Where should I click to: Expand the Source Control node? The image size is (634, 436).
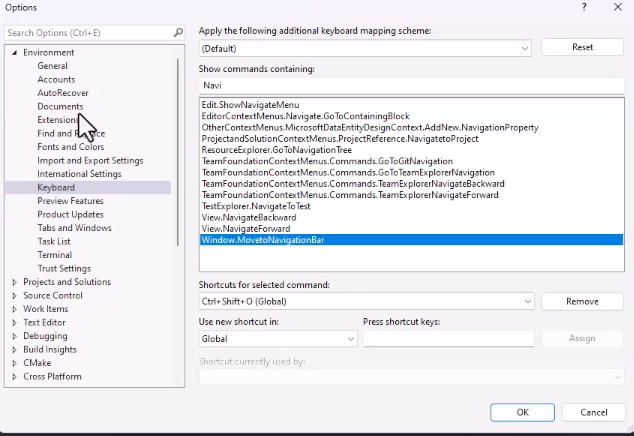click(x=15, y=296)
